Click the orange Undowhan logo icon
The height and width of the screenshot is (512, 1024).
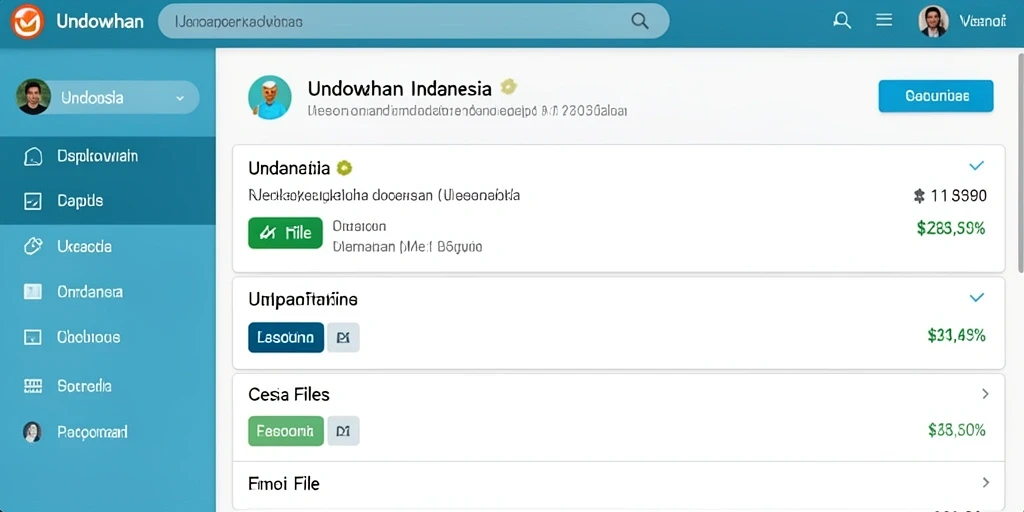[x=27, y=22]
